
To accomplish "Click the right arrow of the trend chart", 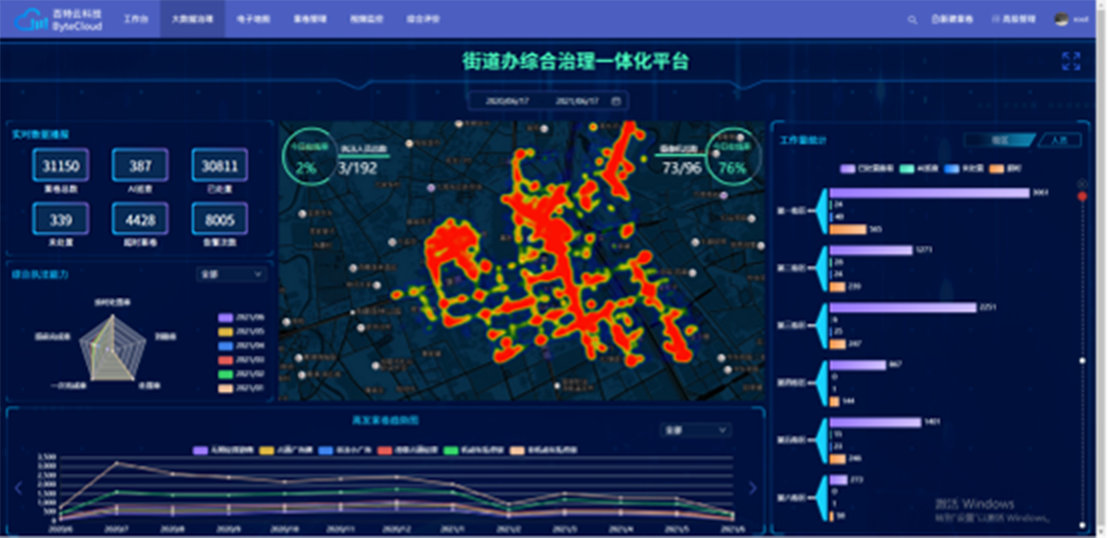I will [753, 488].
